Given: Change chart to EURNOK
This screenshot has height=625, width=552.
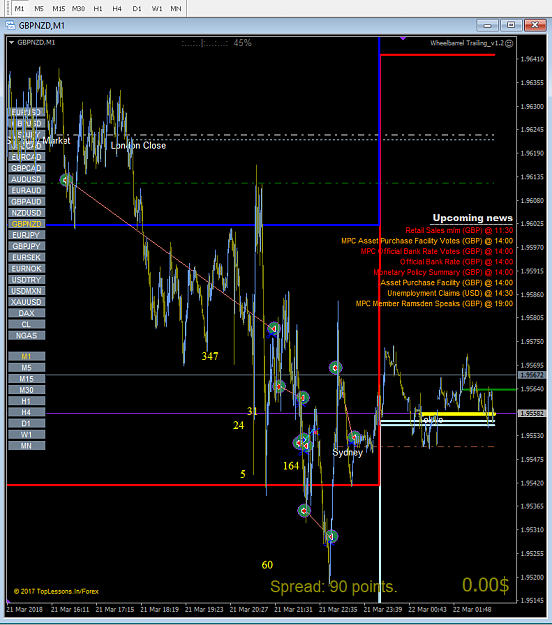Looking at the screenshot, I should (x=26, y=269).
